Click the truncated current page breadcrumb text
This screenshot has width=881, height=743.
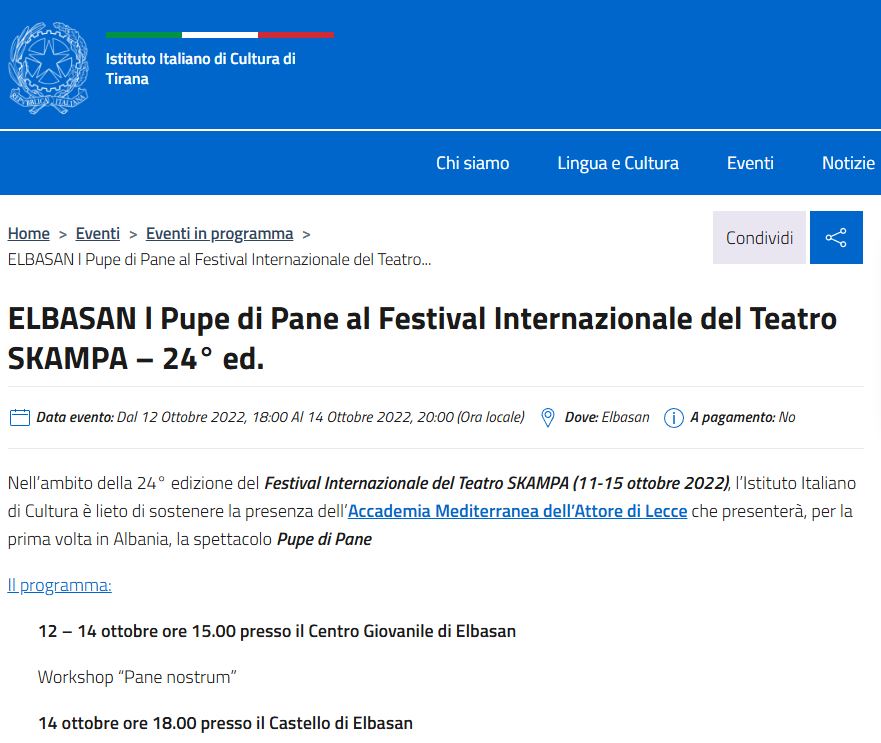(219, 259)
